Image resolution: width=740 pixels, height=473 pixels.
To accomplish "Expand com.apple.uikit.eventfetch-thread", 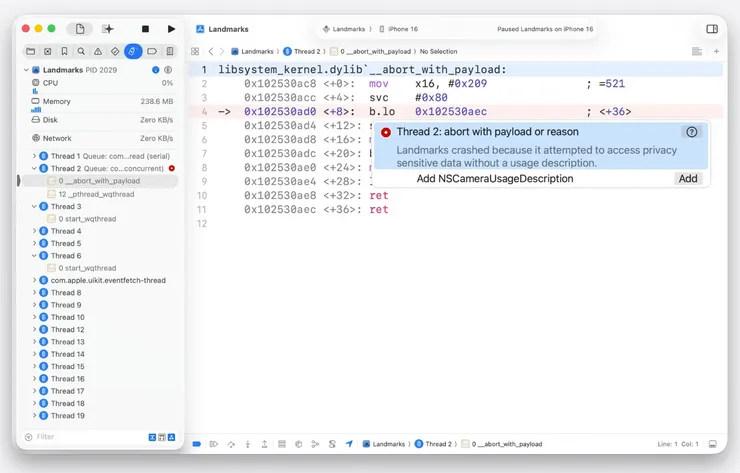I will (34, 280).
